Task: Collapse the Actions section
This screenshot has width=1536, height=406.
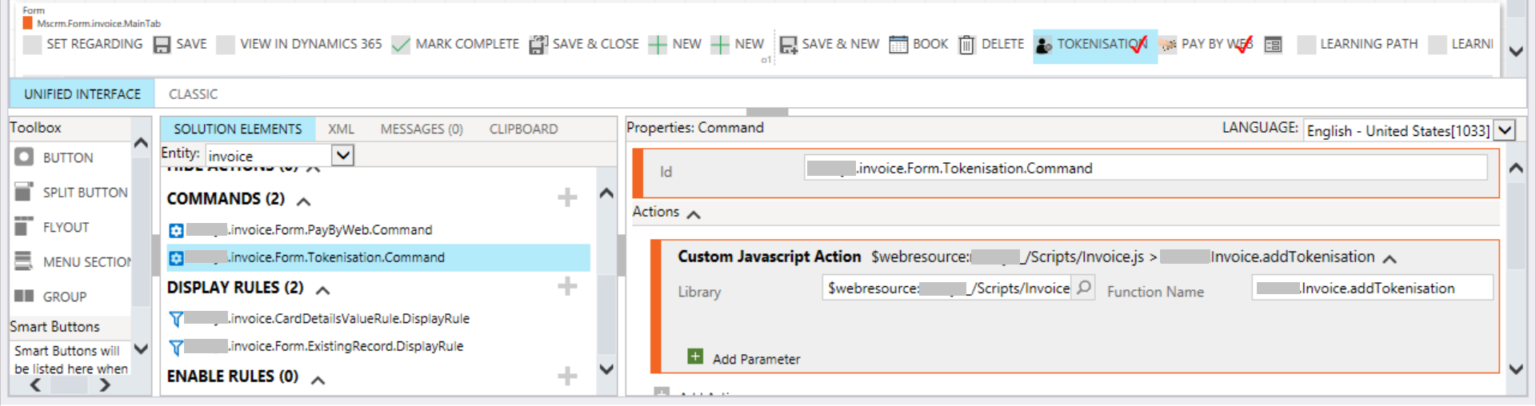Action: tap(694, 213)
